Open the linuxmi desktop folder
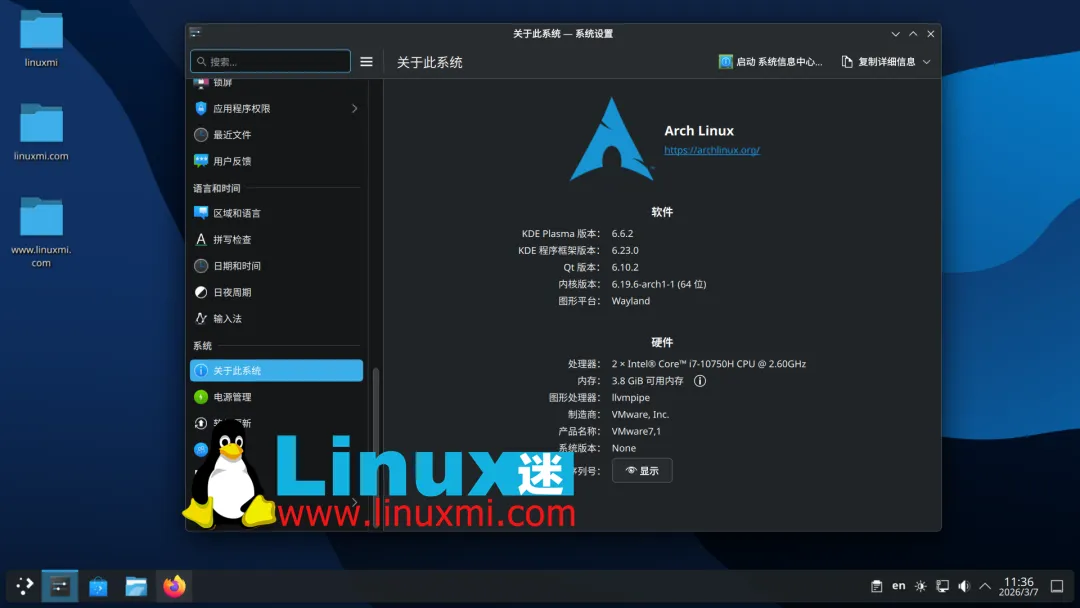This screenshot has width=1080, height=608. 41,39
